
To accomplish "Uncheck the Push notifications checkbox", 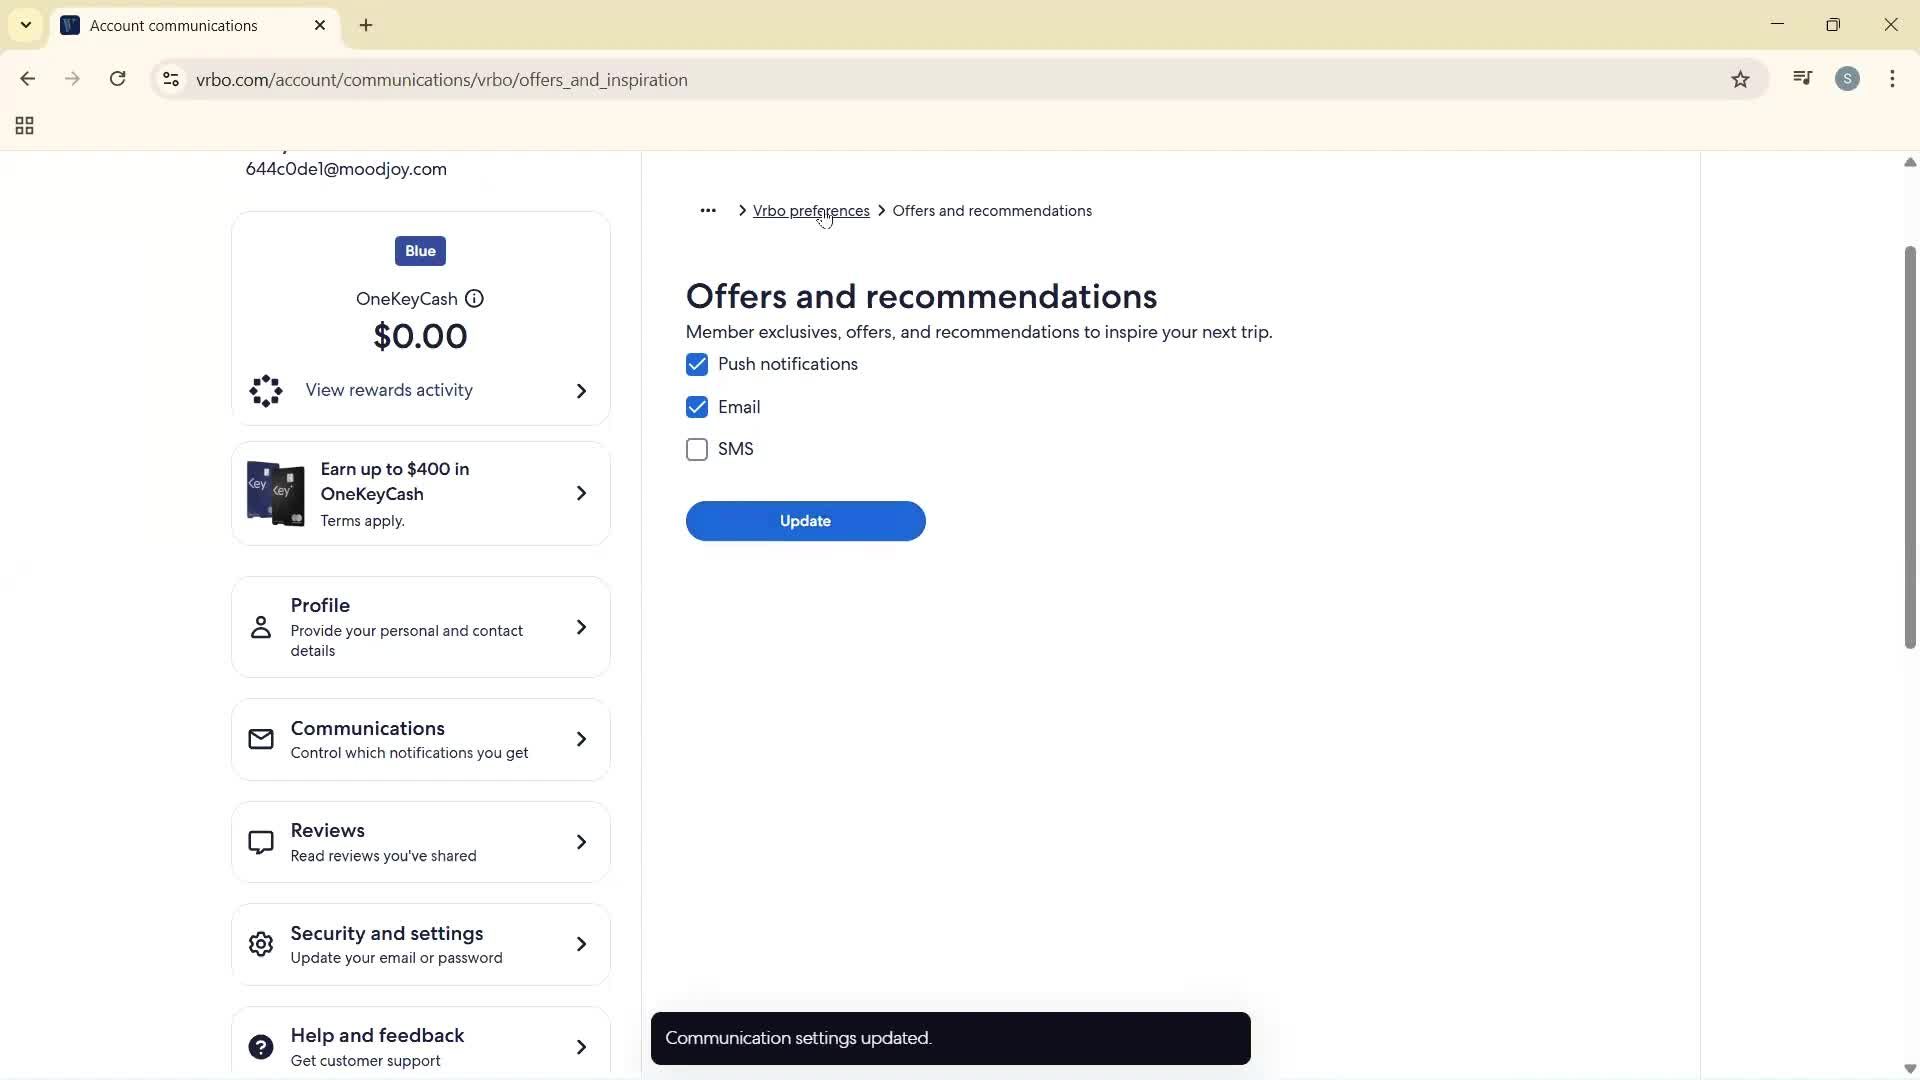I will (697, 364).
